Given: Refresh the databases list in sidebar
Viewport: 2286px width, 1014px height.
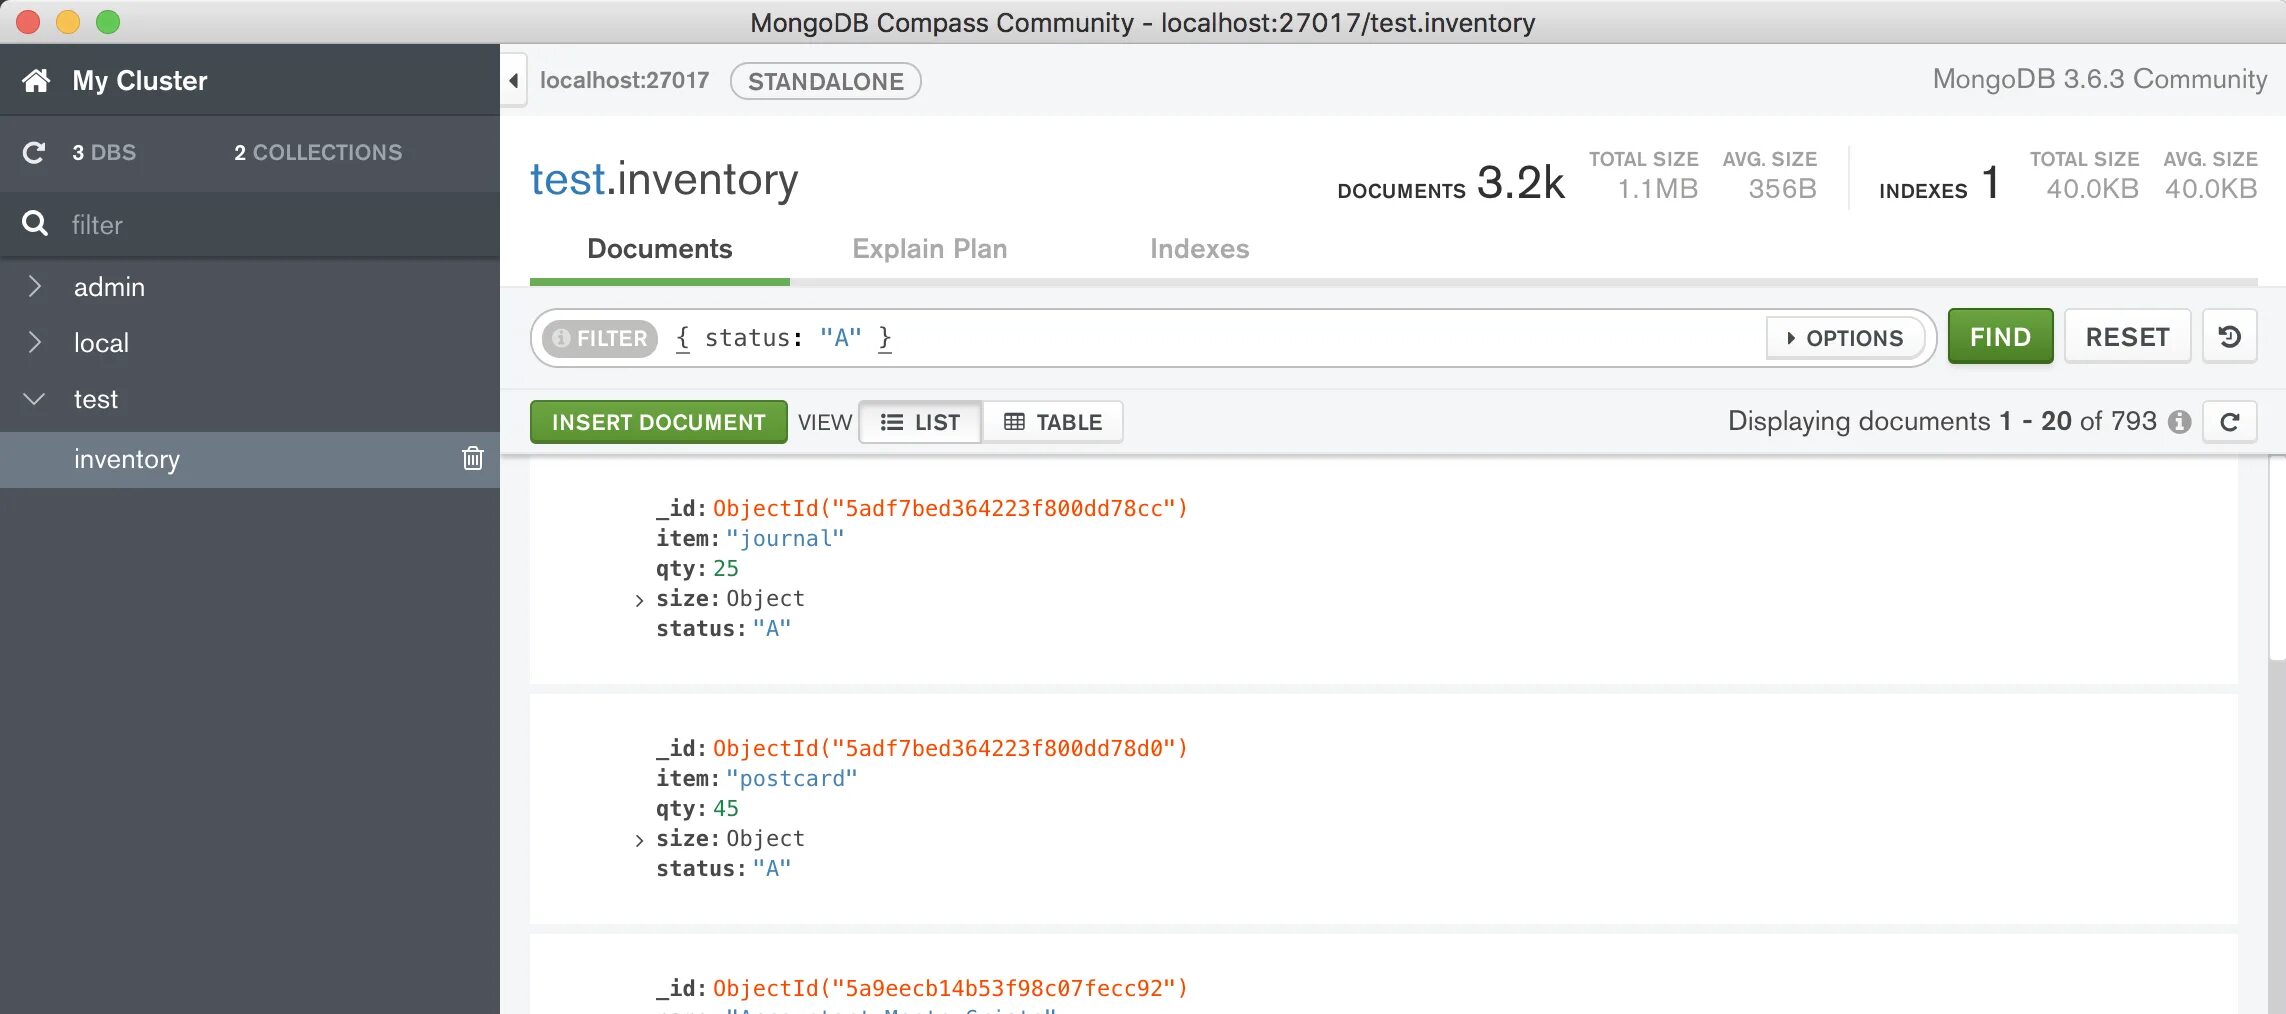Looking at the screenshot, I should click(34, 153).
